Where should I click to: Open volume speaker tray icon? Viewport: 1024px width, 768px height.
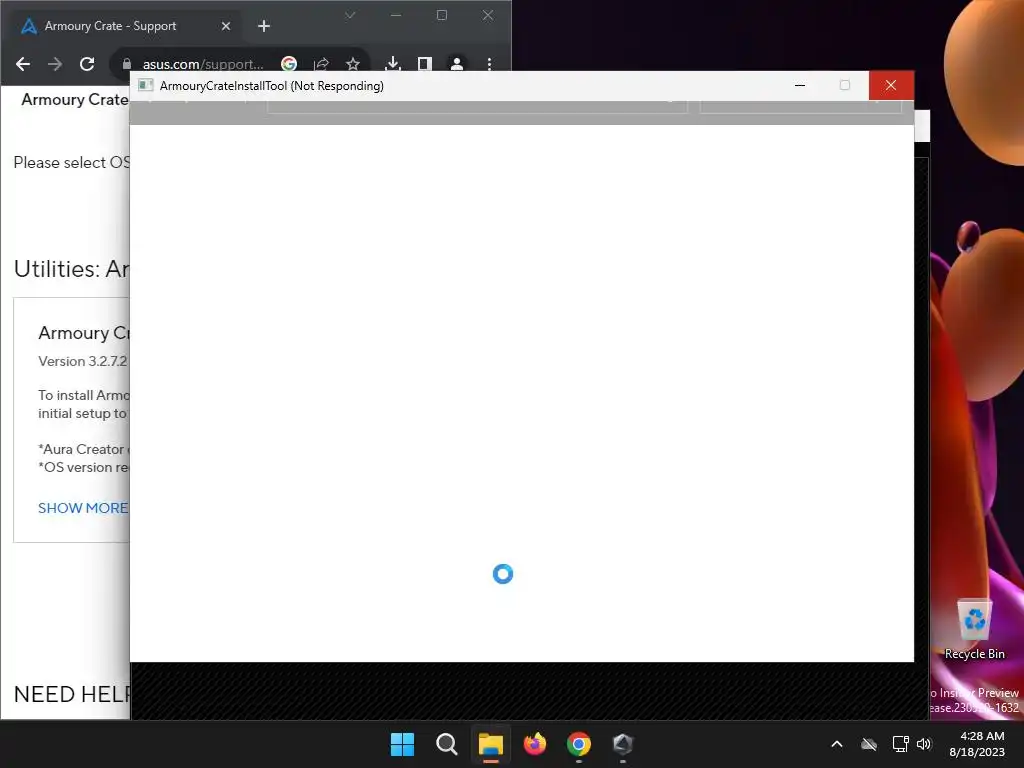[924, 744]
